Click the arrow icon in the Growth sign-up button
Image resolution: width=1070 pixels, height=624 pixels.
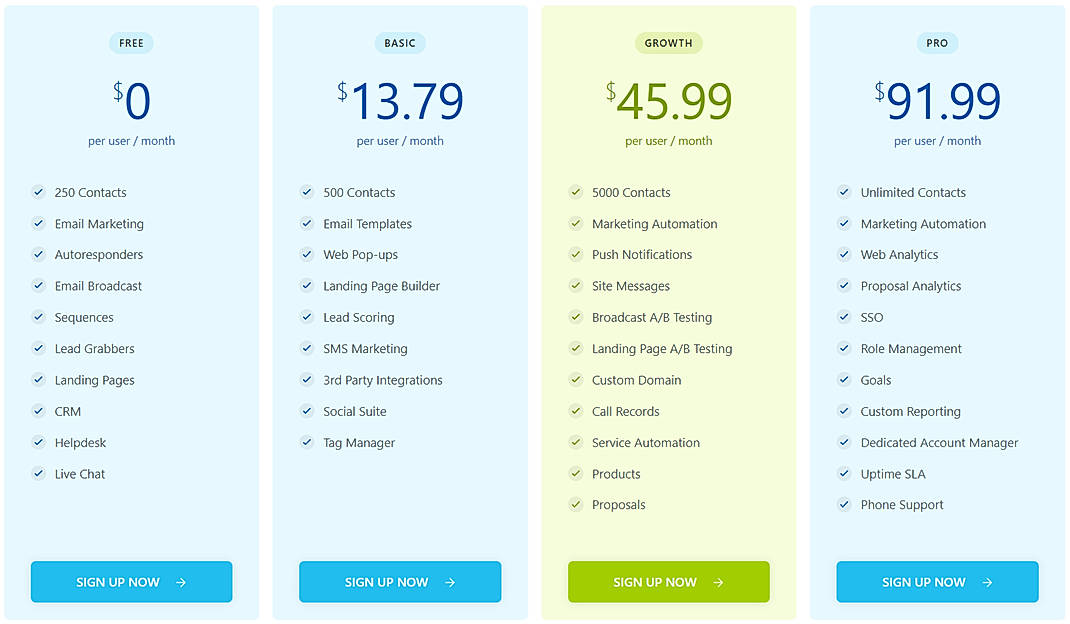717,581
